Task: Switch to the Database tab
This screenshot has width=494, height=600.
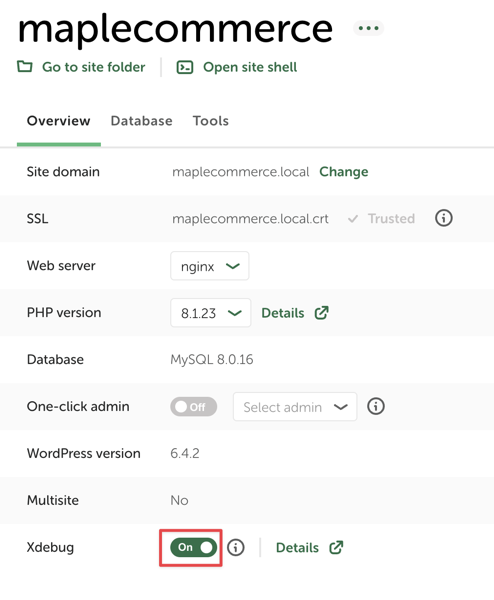Action: click(142, 121)
